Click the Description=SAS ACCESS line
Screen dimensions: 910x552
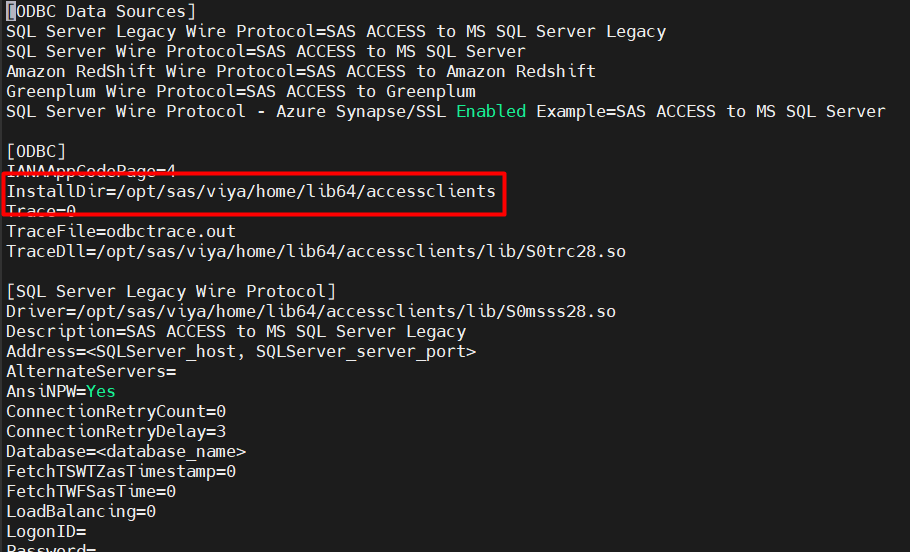click(236, 331)
